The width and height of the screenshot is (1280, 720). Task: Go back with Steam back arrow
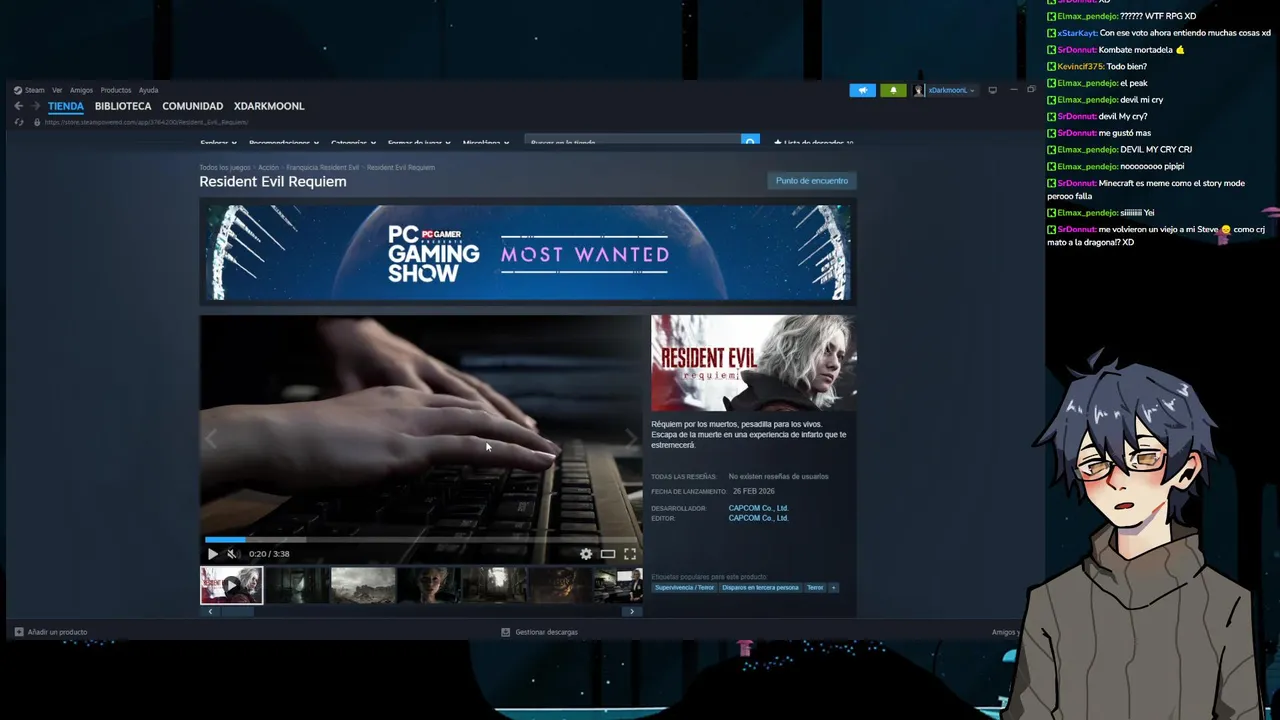18,106
